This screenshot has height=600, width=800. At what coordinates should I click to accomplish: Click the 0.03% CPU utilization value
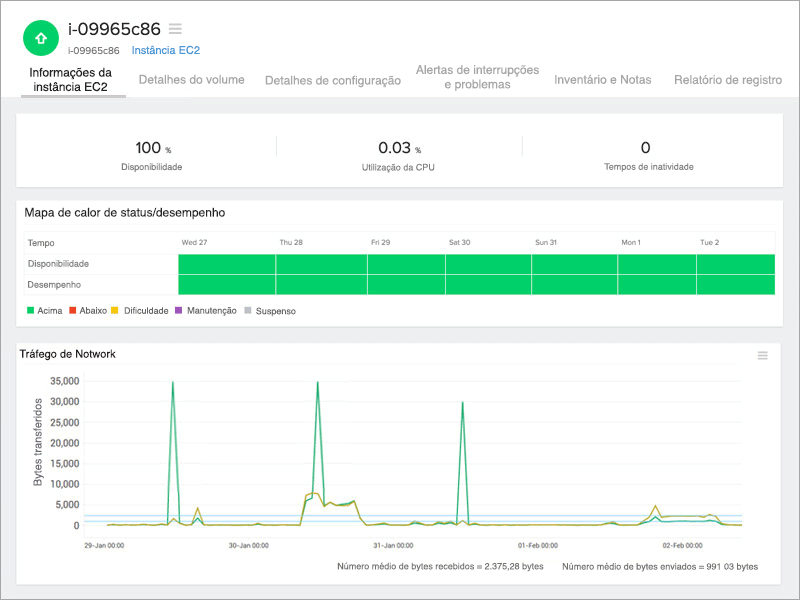pos(391,146)
